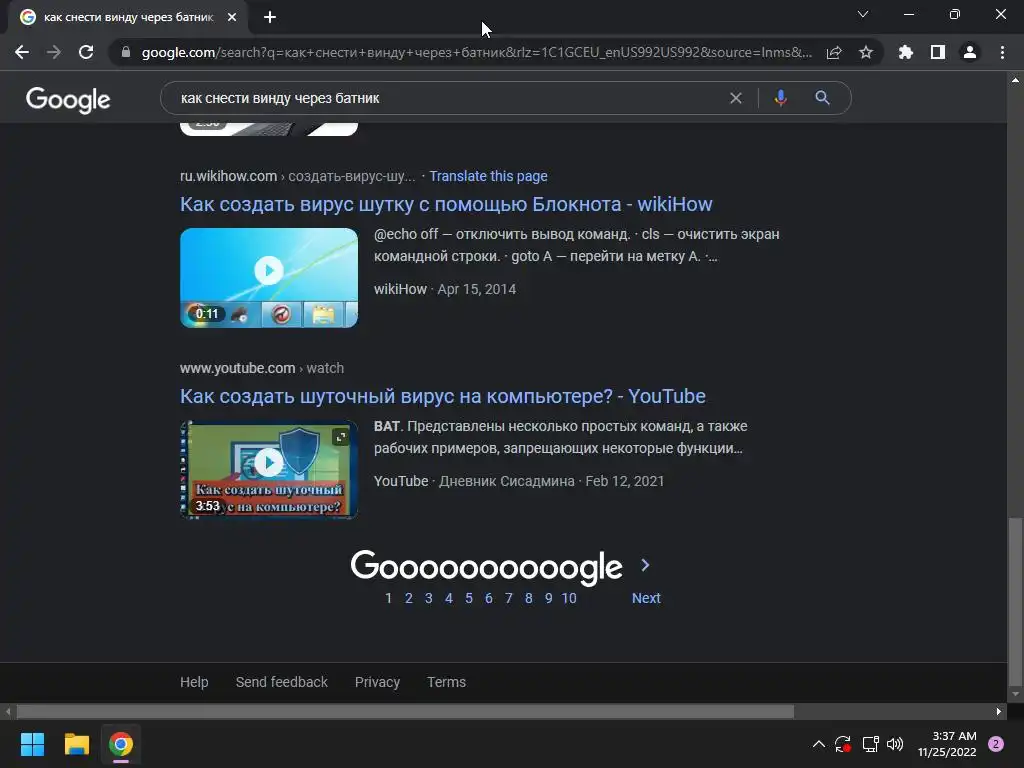This screenshot has width=1024, height=768.
Task: Open the Help footer link
Action: tap(194, 682)
